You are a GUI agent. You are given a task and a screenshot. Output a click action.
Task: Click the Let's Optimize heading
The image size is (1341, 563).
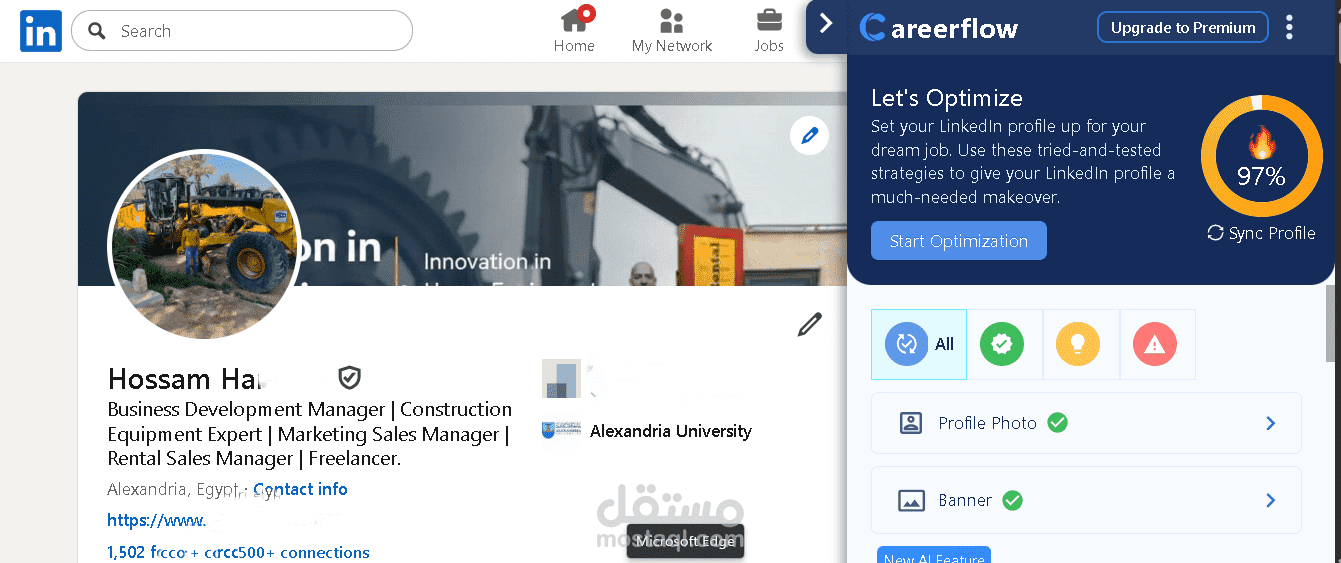[x=947, y=98]
